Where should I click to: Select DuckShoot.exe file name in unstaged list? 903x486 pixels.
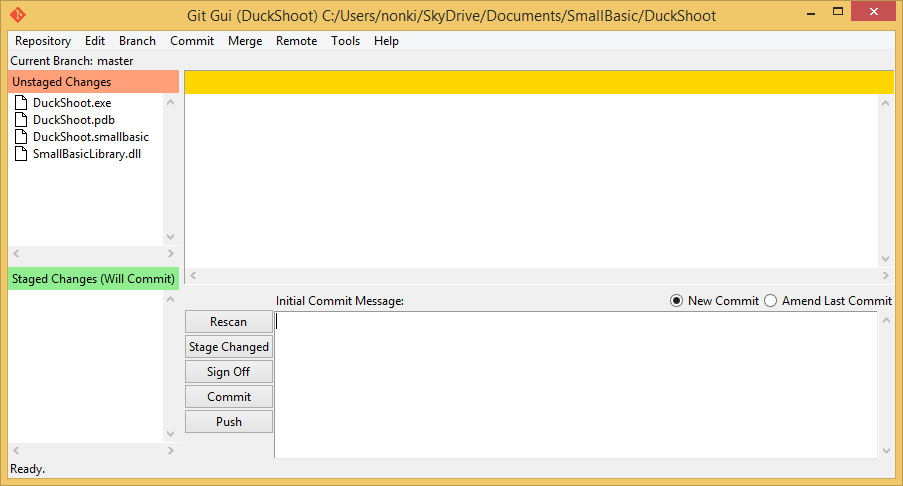[72, 102]
